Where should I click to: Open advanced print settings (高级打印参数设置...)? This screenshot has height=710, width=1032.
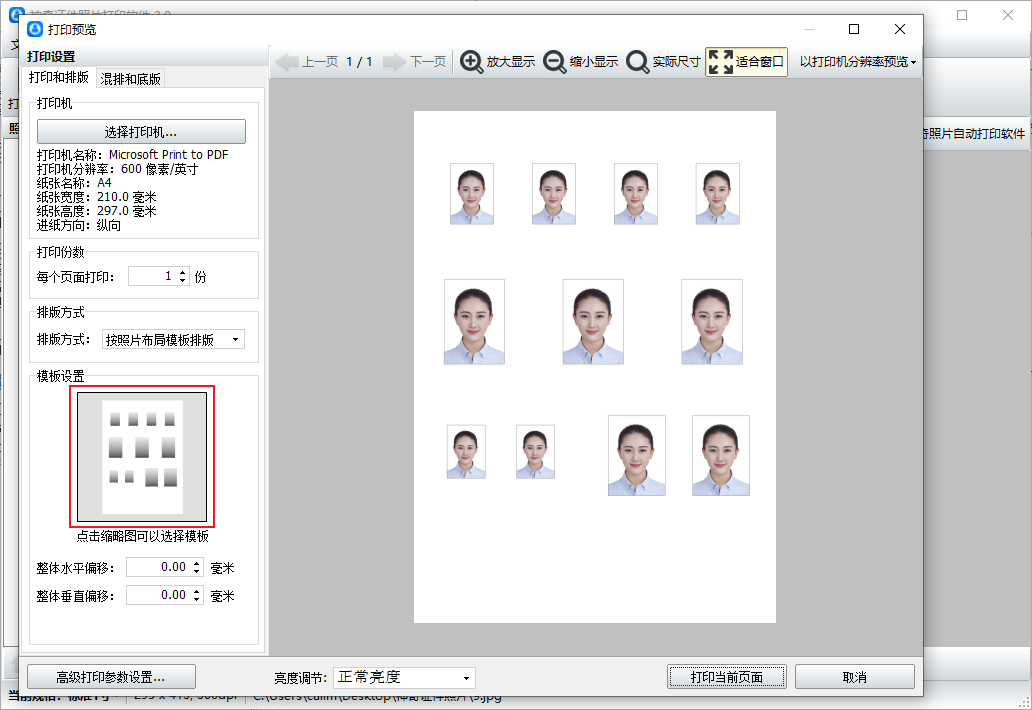111,677
